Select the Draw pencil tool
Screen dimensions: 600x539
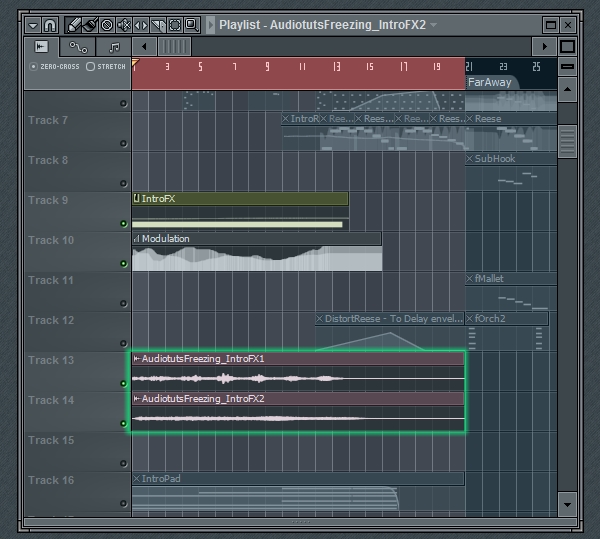click(73, 26)
